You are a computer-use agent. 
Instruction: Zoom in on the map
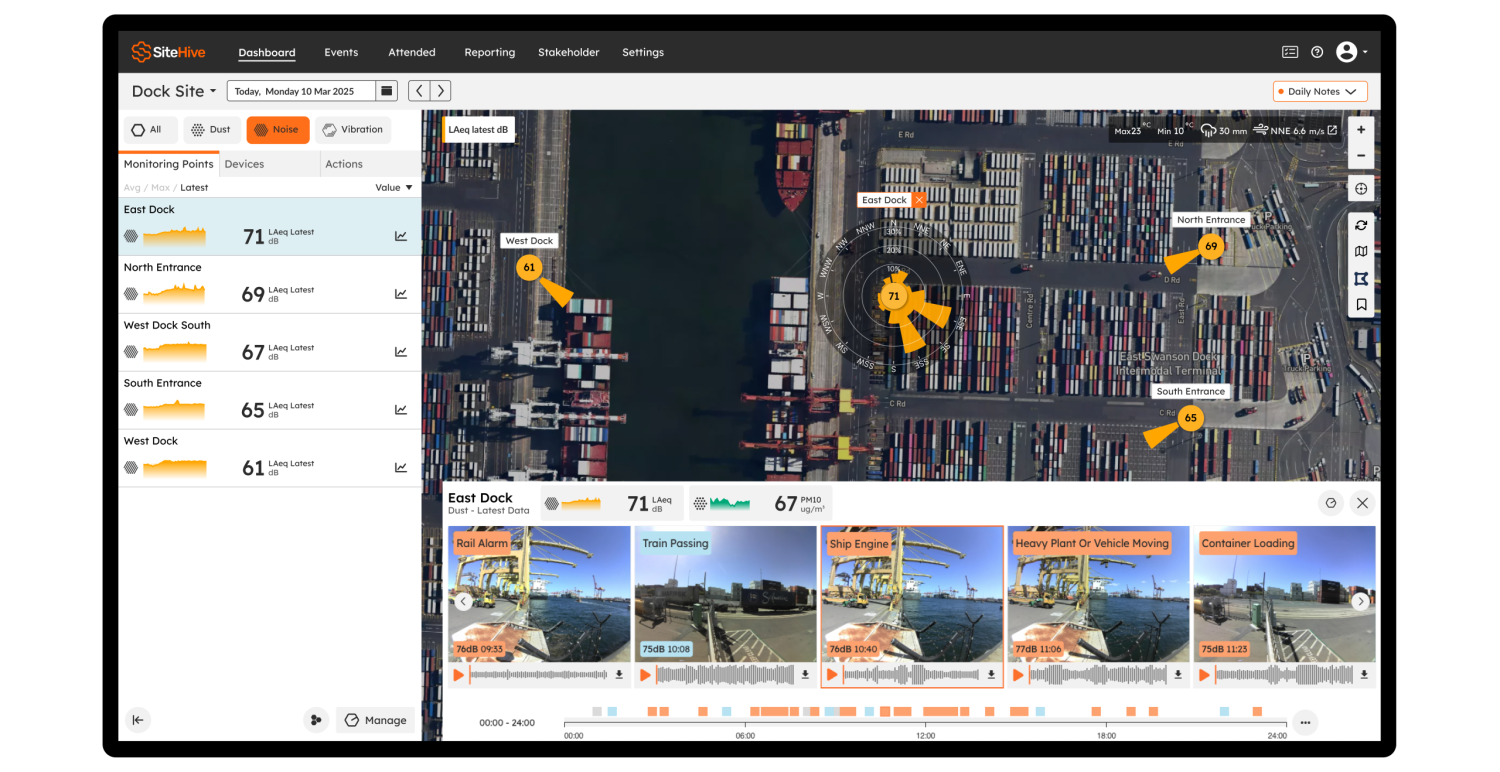pyautogui.click(x=1361, y=130)
